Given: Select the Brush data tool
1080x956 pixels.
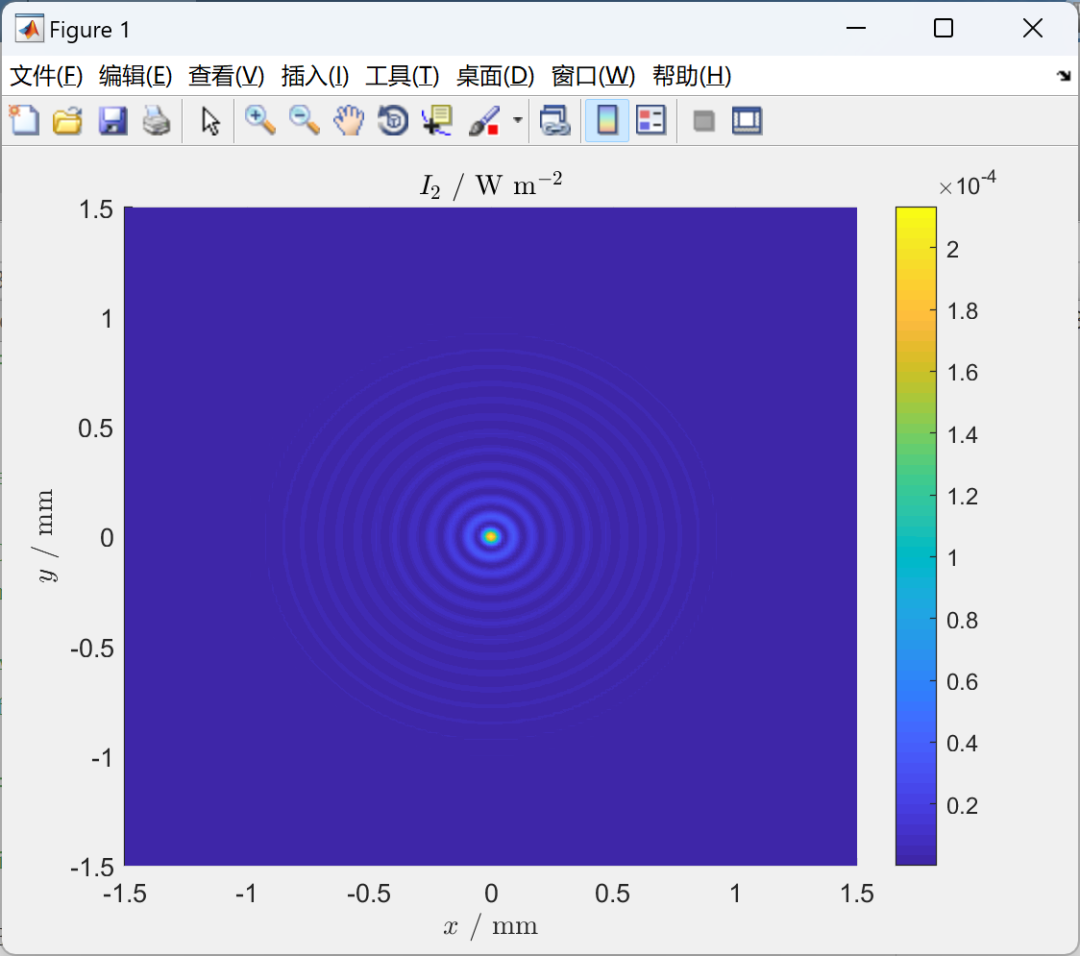Looking at the screenshot, I should tap(484, 121).
